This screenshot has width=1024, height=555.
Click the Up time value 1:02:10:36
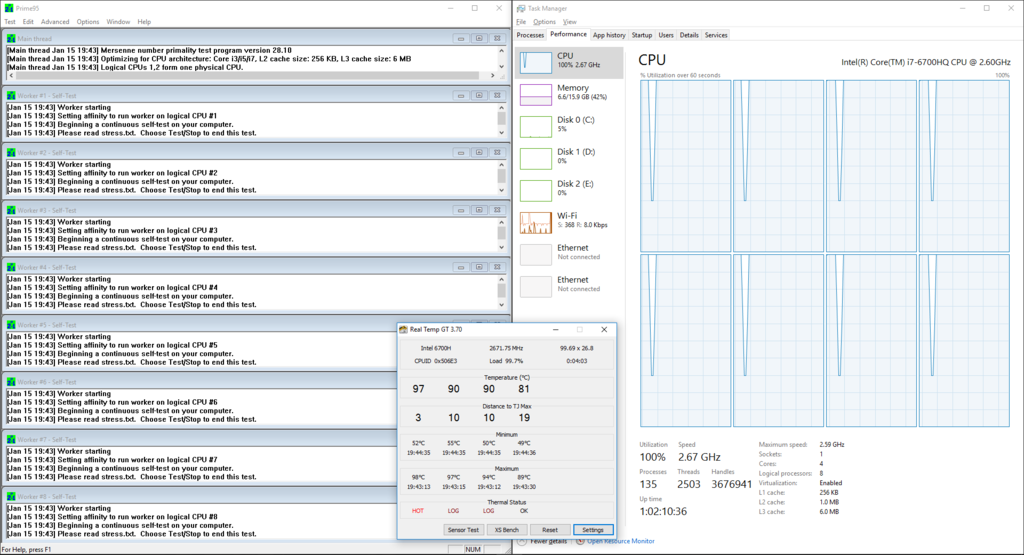click(663, 511)
